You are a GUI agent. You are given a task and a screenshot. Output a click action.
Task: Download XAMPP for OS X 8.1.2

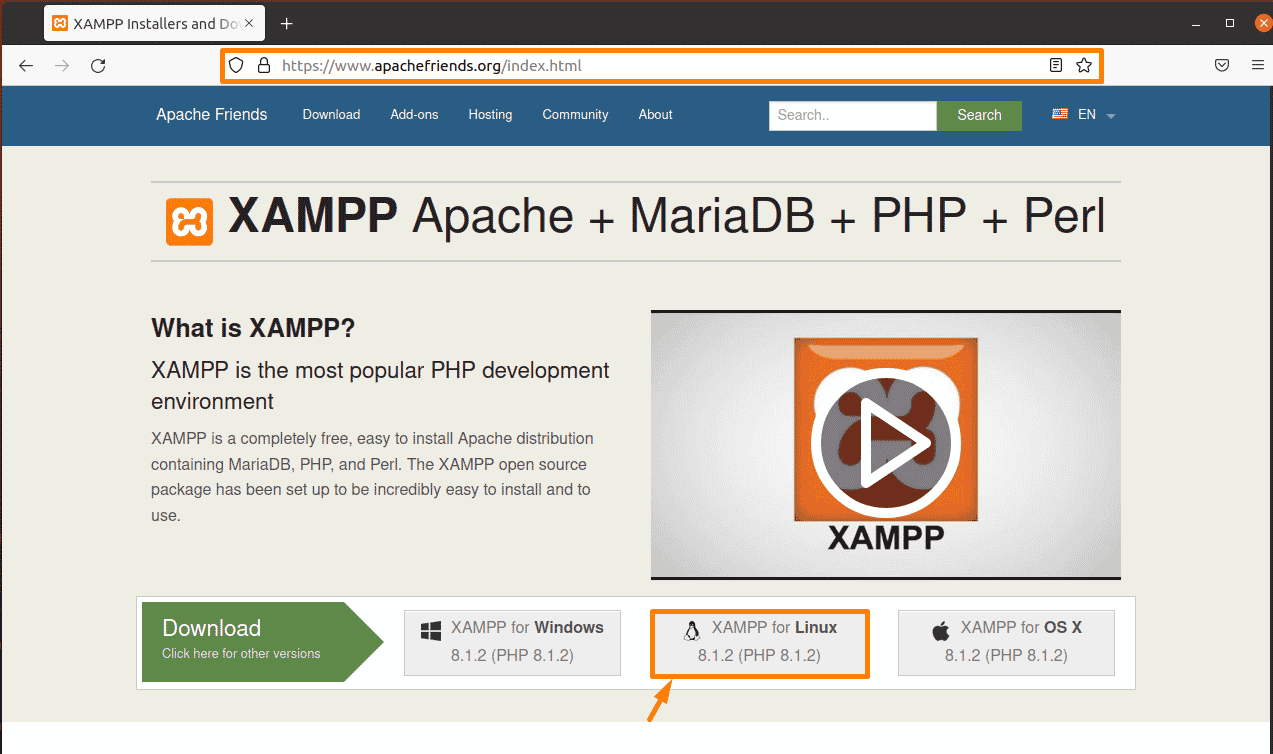[x=1006, y=642]
